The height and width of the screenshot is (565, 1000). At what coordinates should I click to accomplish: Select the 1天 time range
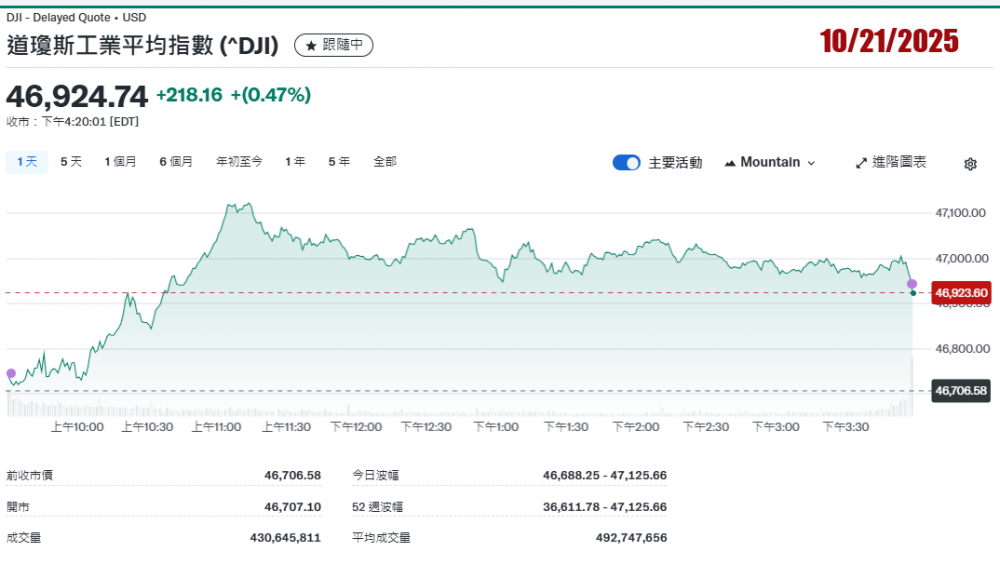pos(27,161)
